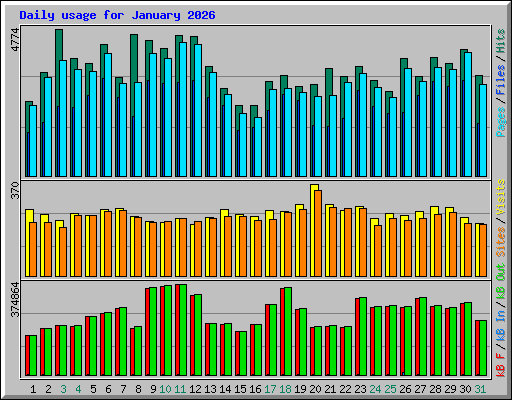Click weekend day label 10

(165, 389)
